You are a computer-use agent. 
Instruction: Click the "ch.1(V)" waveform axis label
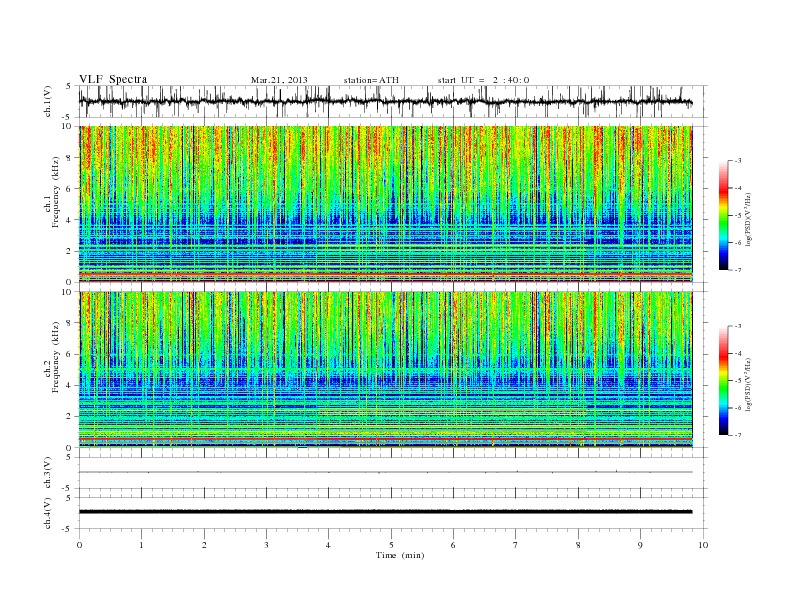pyautogui.click(x=48, y=101)
